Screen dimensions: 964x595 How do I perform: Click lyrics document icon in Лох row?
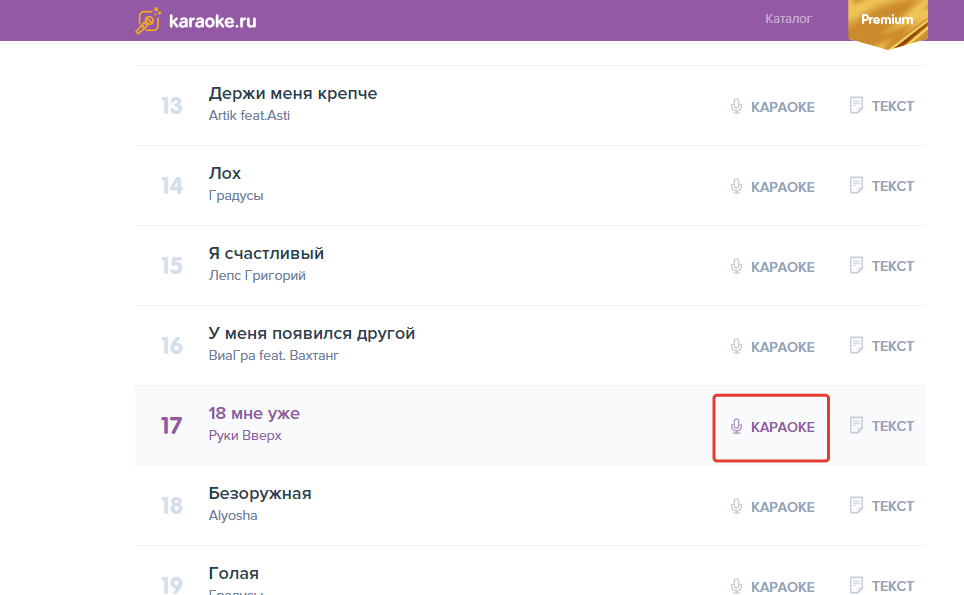tap(856, 185)
